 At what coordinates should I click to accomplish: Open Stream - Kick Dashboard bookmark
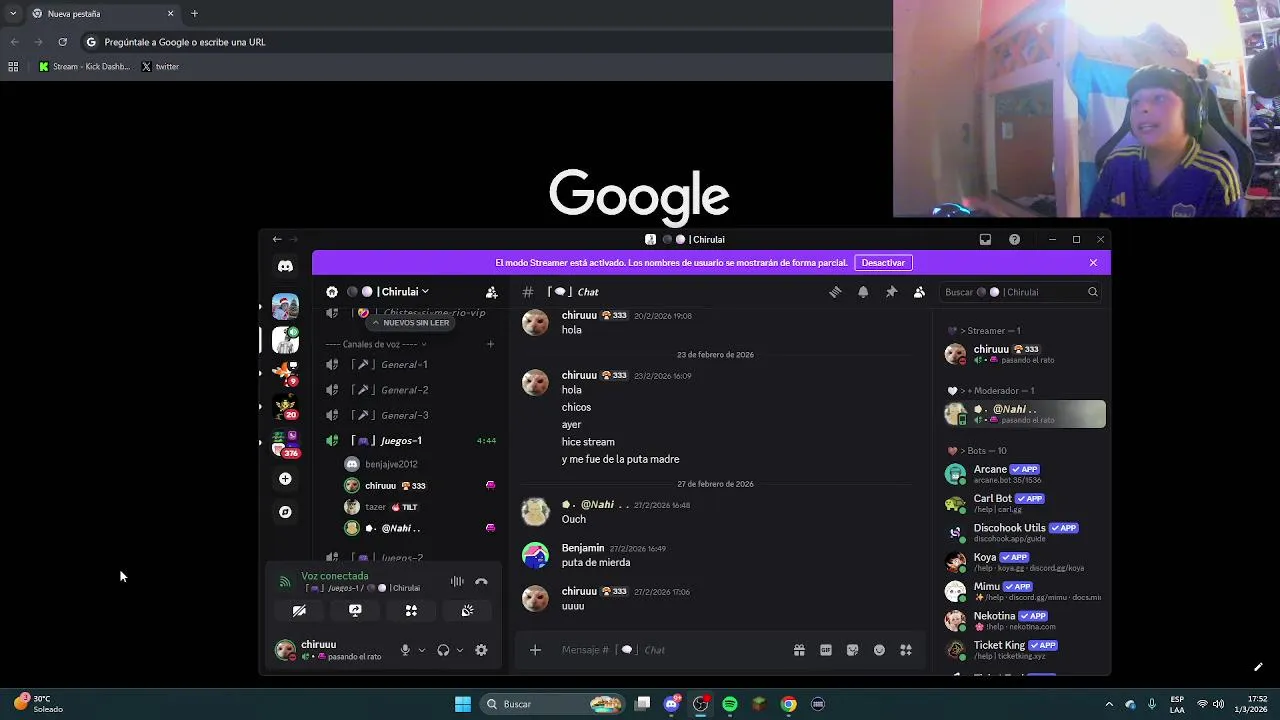[x=84, y=67]
